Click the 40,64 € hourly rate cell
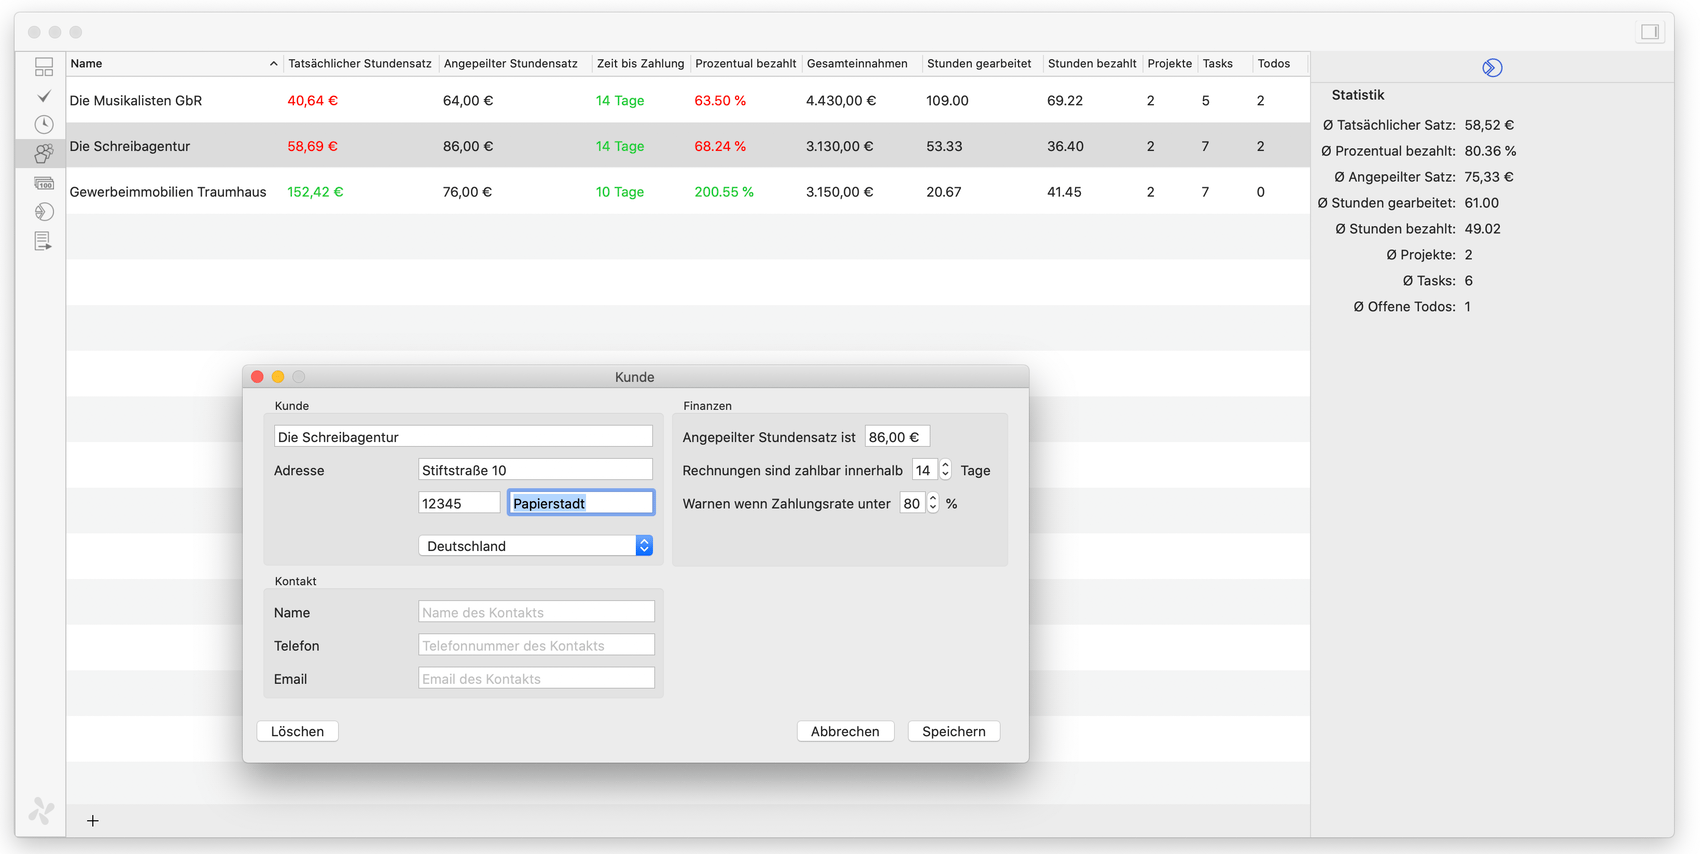The image size is (1700, 854). [312, 100]
